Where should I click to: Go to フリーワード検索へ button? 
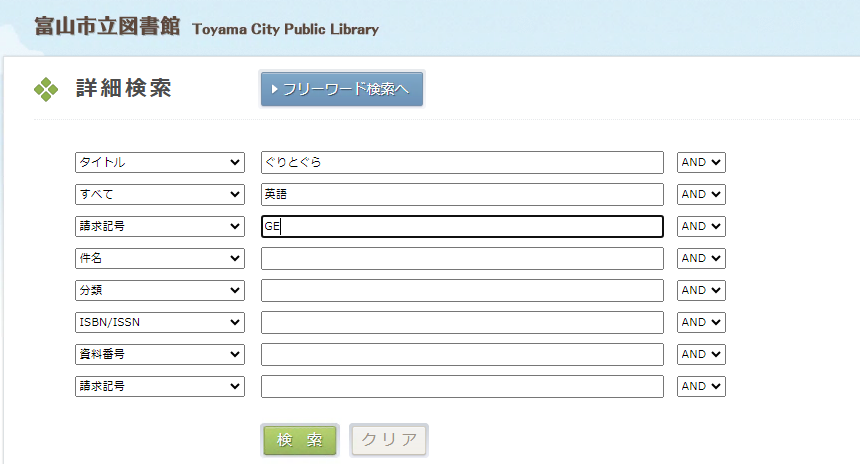(x=342, y=89)
